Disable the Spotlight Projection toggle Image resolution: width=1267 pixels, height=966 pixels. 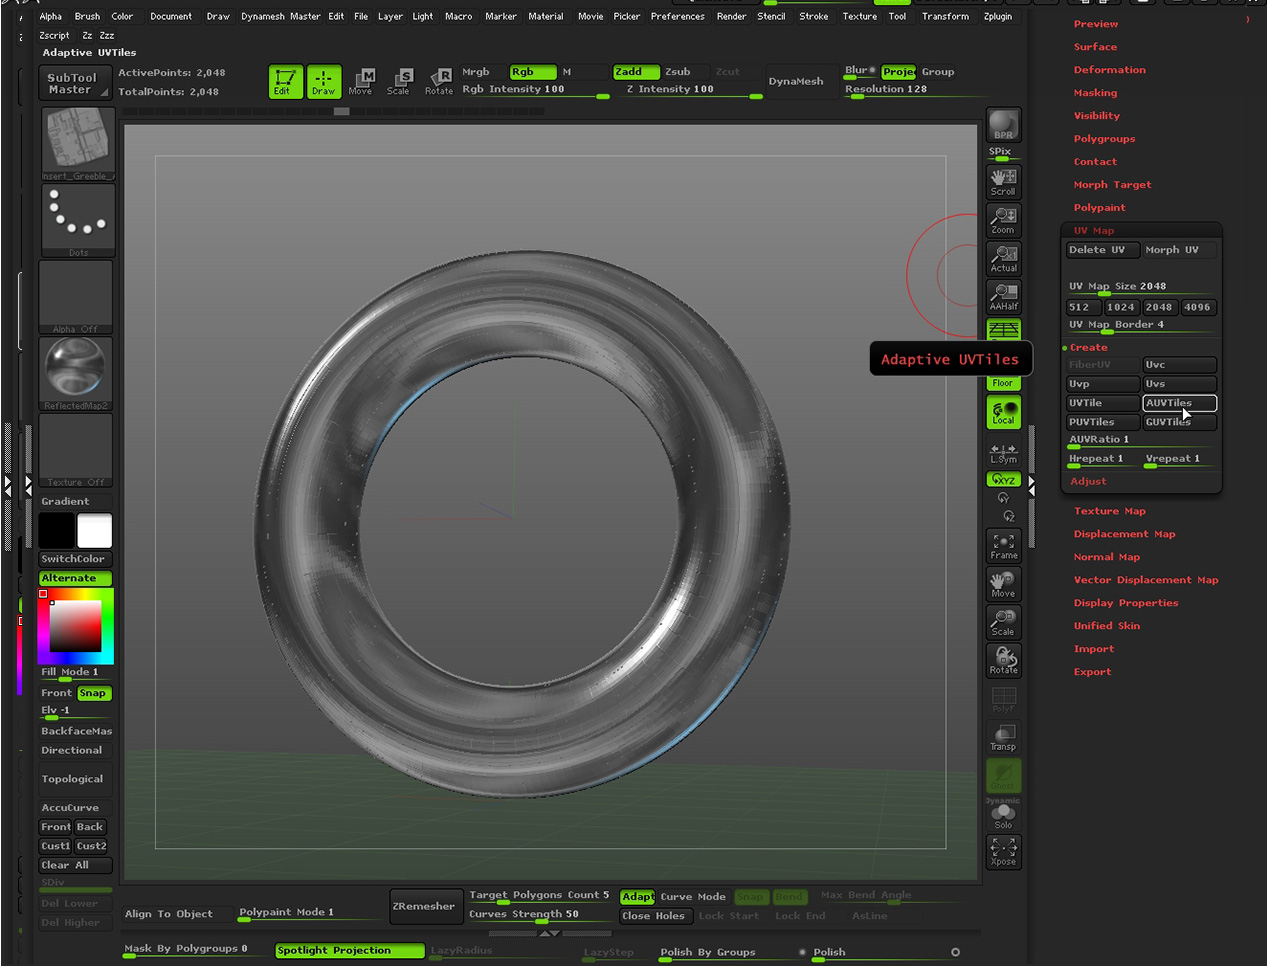tap(349, 951)
